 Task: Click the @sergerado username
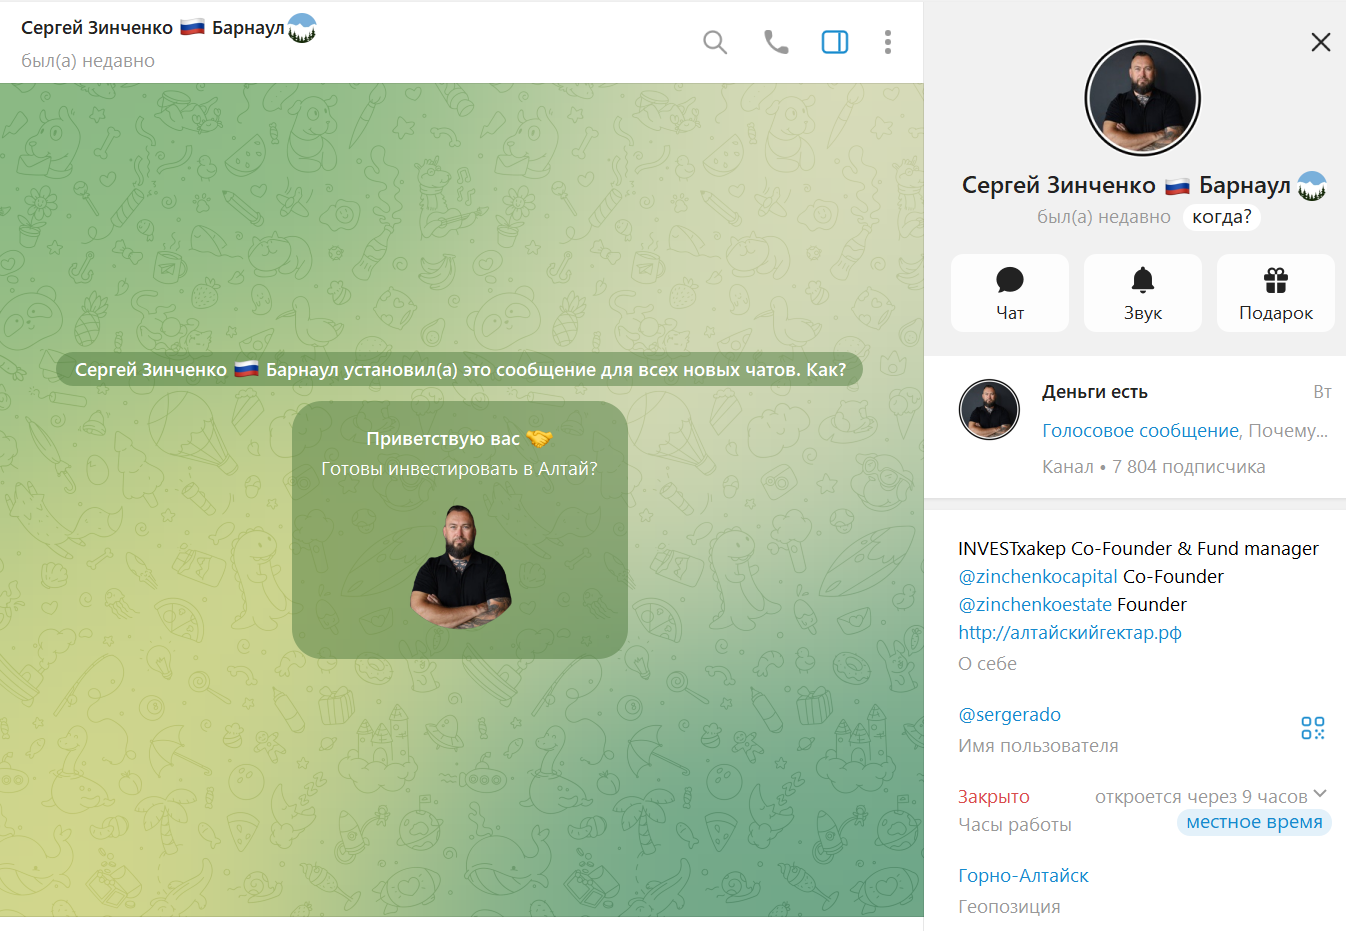coord(1009,715)
